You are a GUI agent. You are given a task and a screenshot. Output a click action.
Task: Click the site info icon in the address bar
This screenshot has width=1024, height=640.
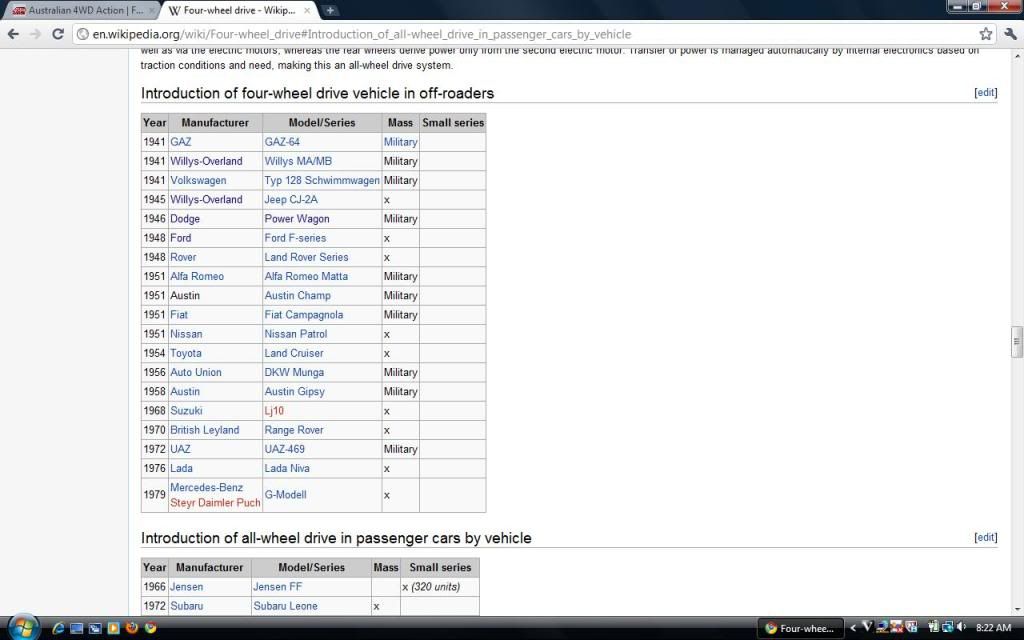coord(83,34)
